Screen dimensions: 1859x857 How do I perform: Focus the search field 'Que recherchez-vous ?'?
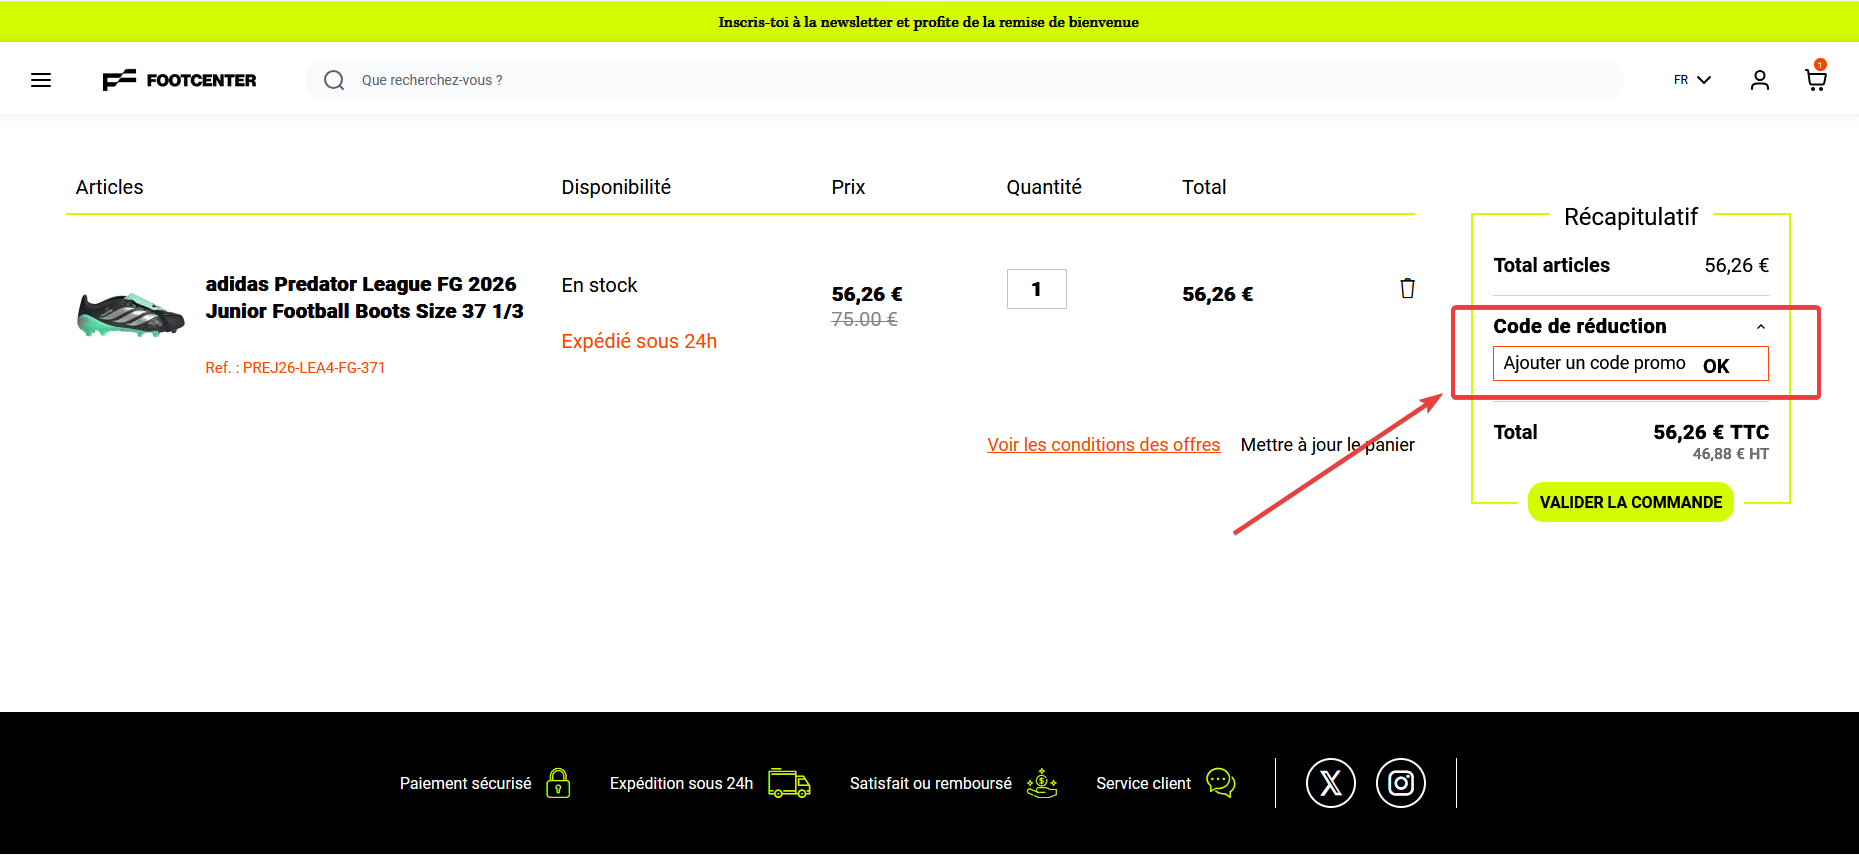(965, 80)
